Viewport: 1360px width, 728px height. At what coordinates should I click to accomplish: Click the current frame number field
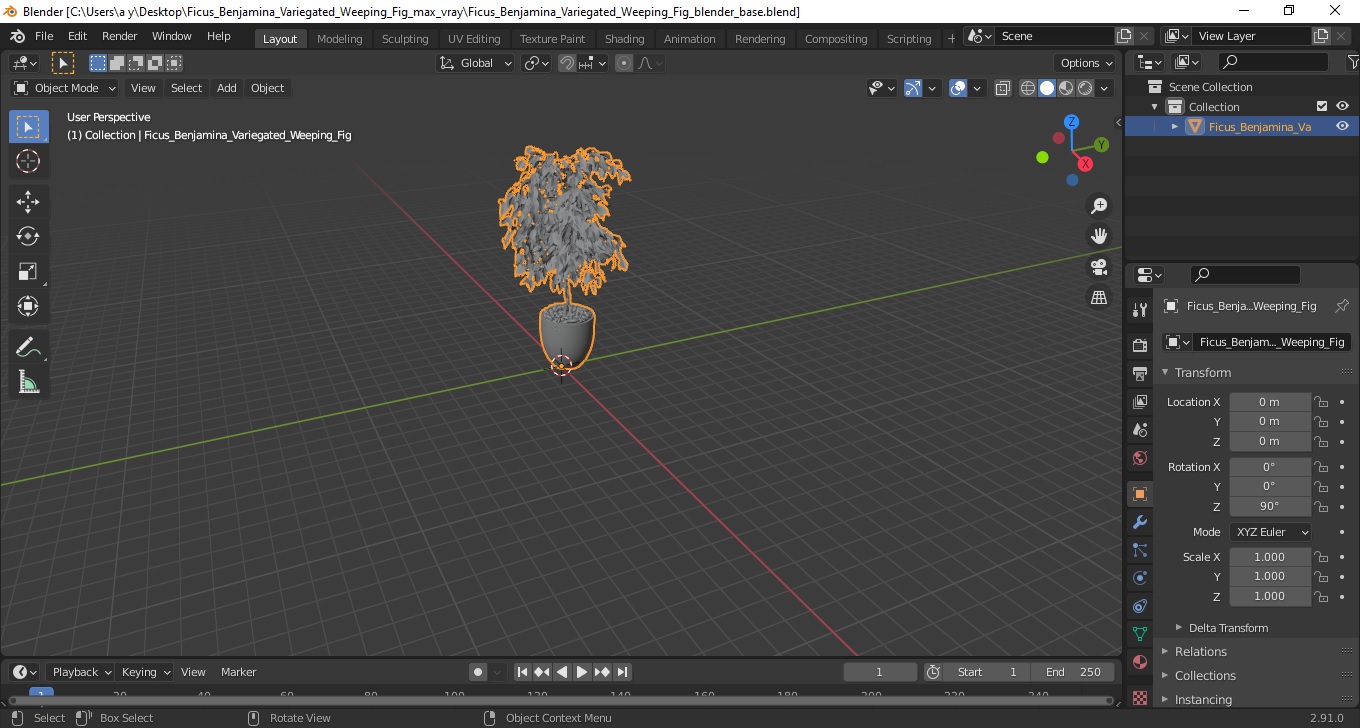tap(880, 672)
